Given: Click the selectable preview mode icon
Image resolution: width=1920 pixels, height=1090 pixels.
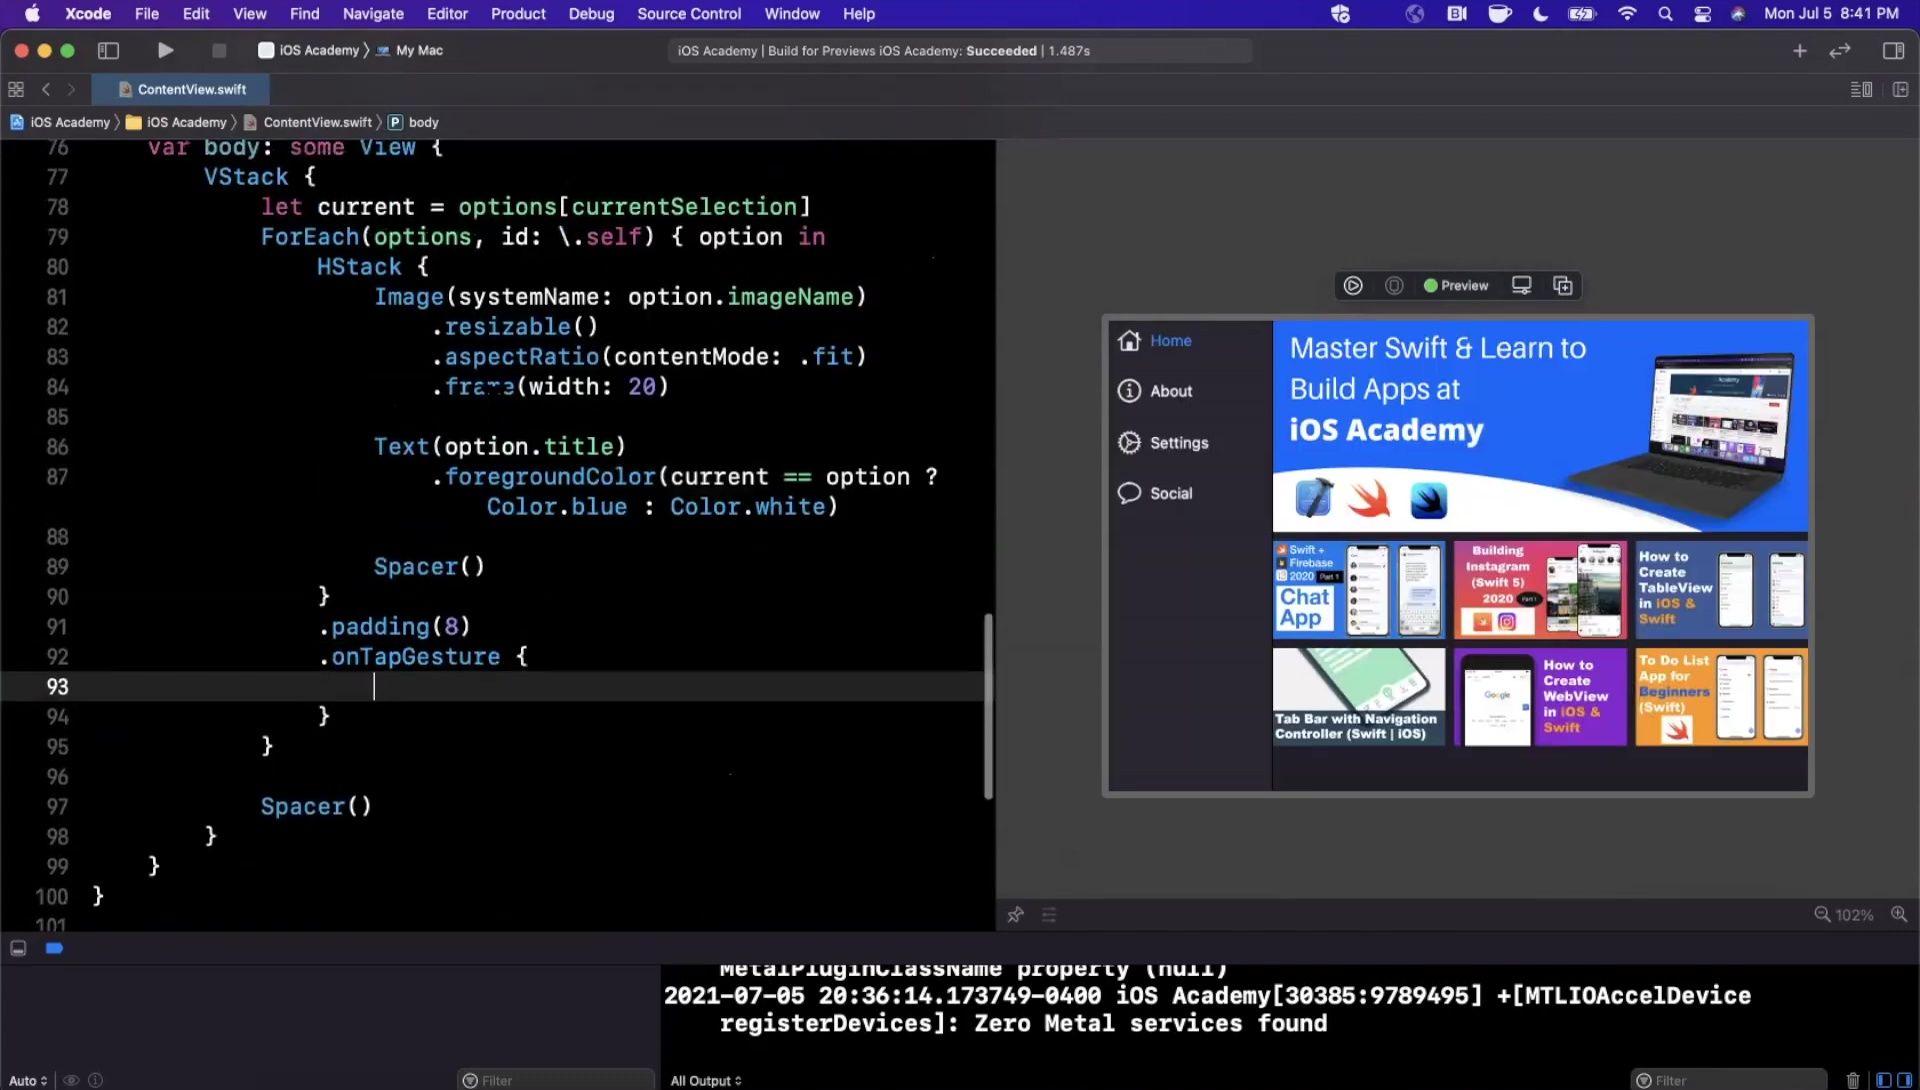Looking at the screenshot, I should [x=1394, y=286].
